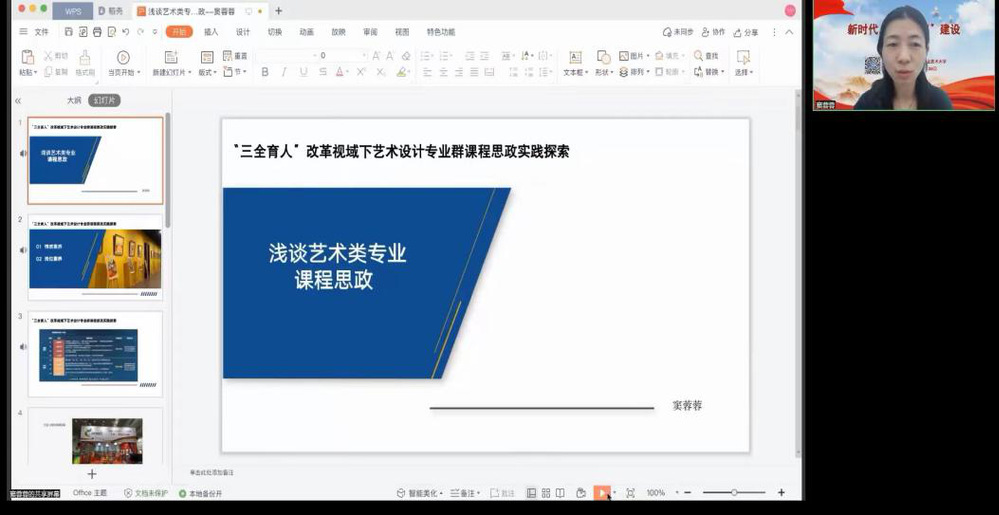This screenshot has height=515, width=999.
Task: Switch to Outline (大纲) panel view
Action: [x=74, y=100]
